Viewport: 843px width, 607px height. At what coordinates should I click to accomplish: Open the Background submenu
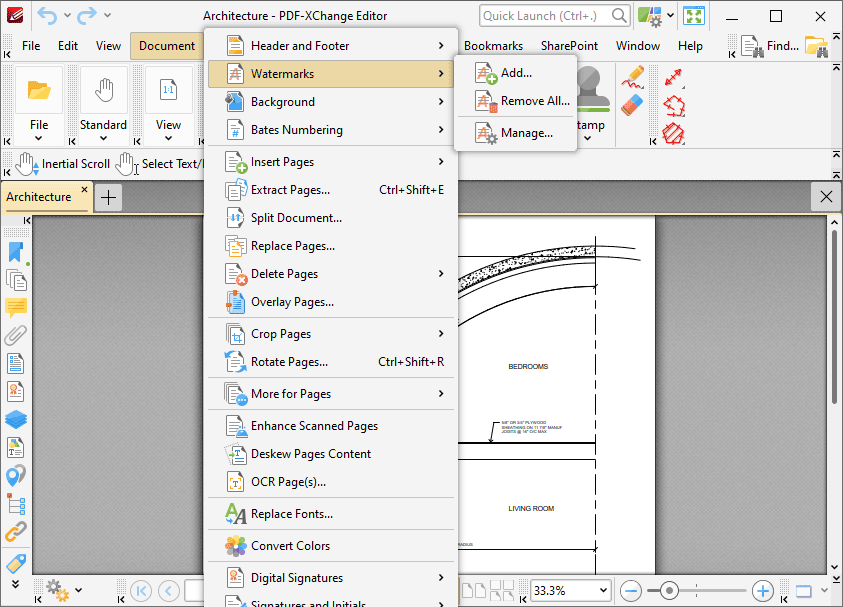click(x=331, y=102)
